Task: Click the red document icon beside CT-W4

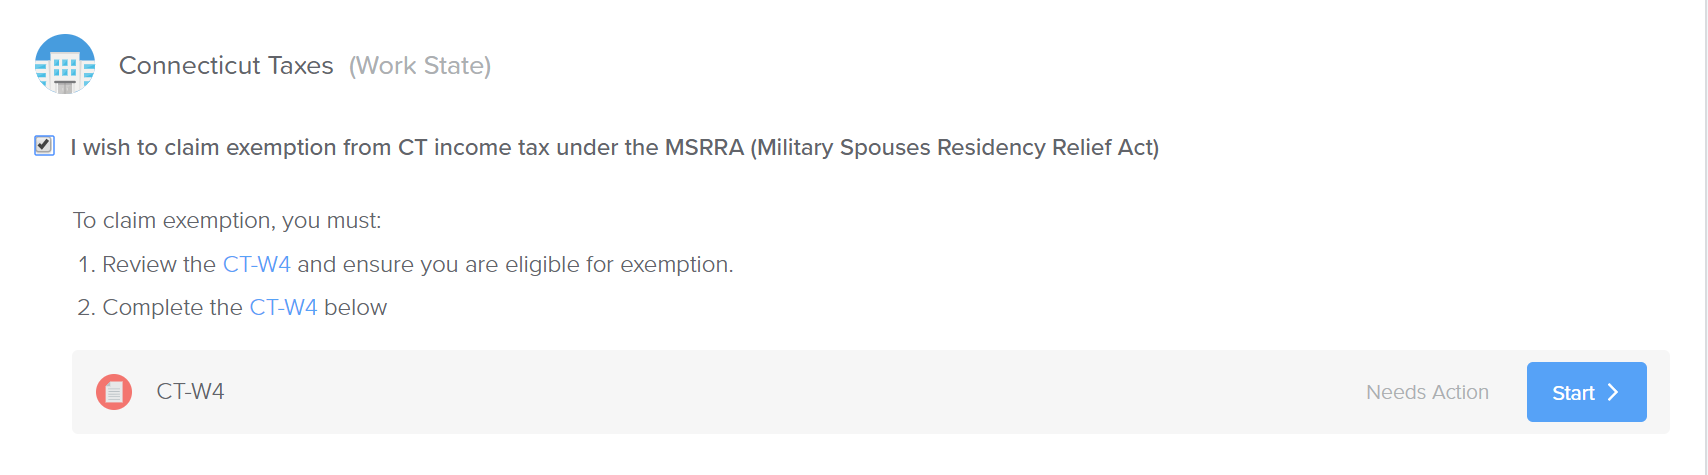Action: pos(114,392)
